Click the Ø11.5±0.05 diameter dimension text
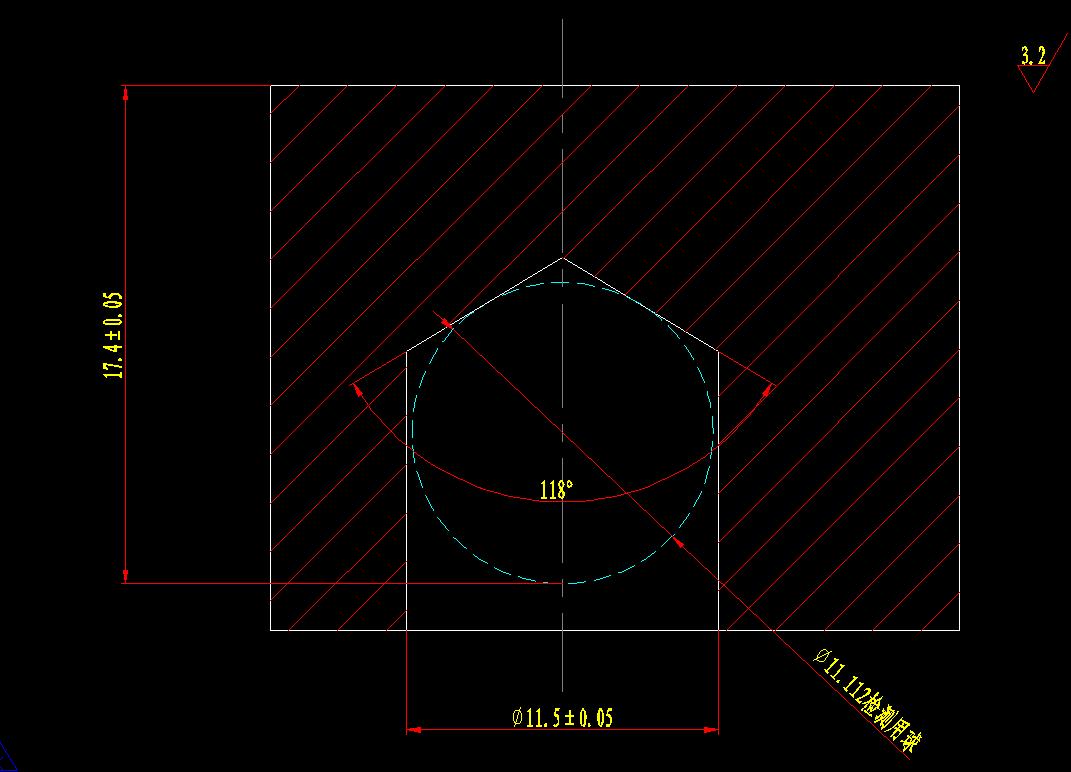This screenshot has height=772, width=1071. pos(562,717)
